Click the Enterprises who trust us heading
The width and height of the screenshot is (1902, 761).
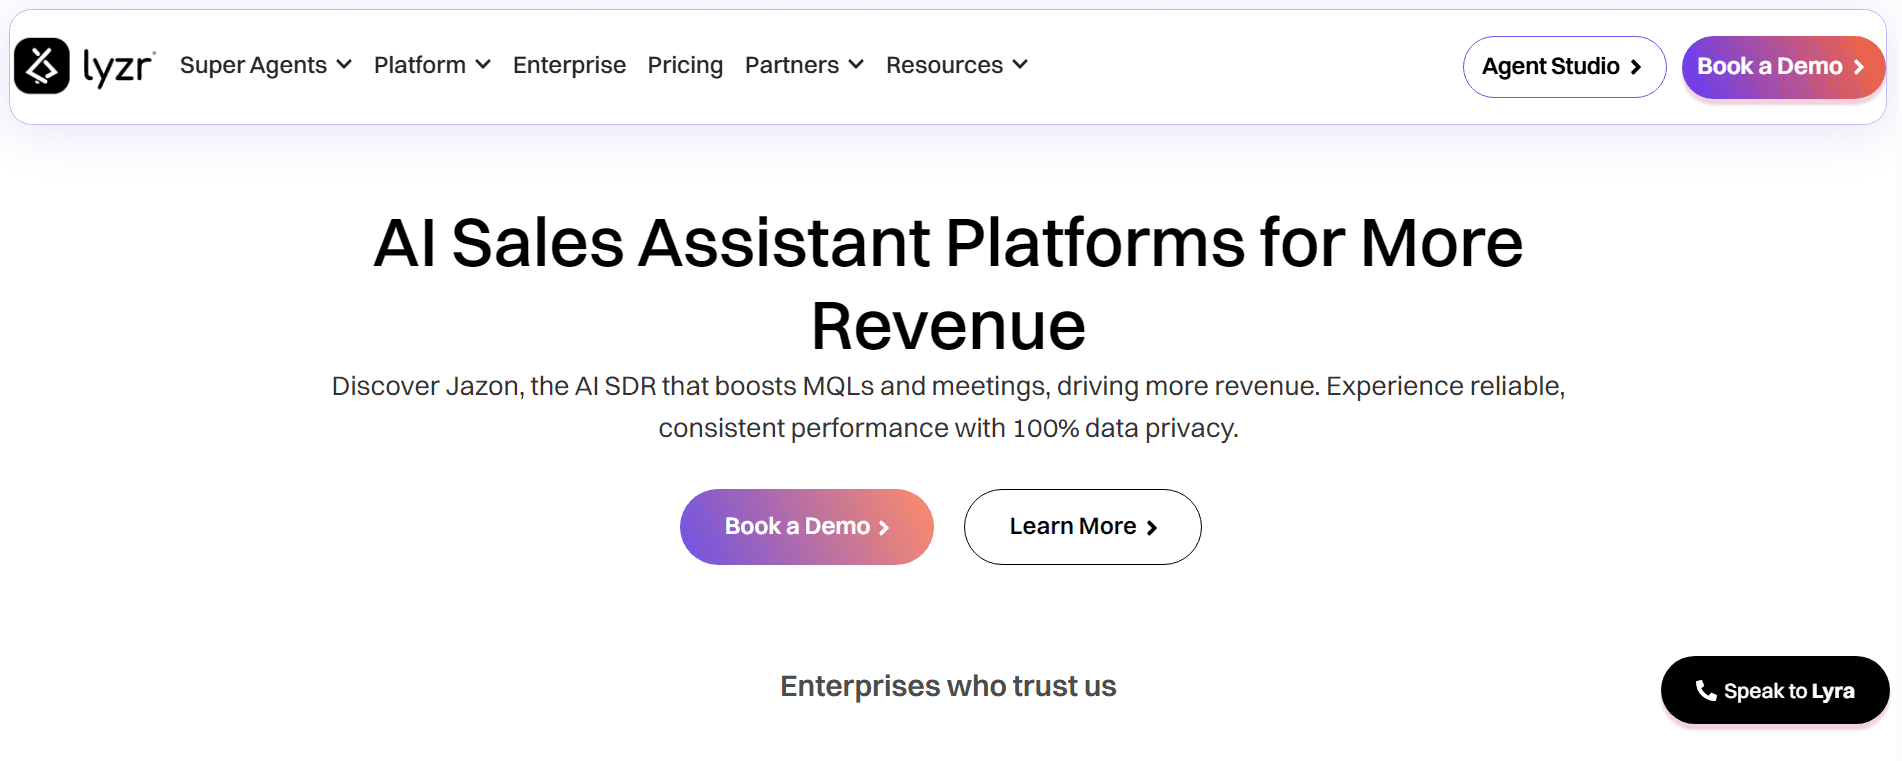[x=948, y=686]
